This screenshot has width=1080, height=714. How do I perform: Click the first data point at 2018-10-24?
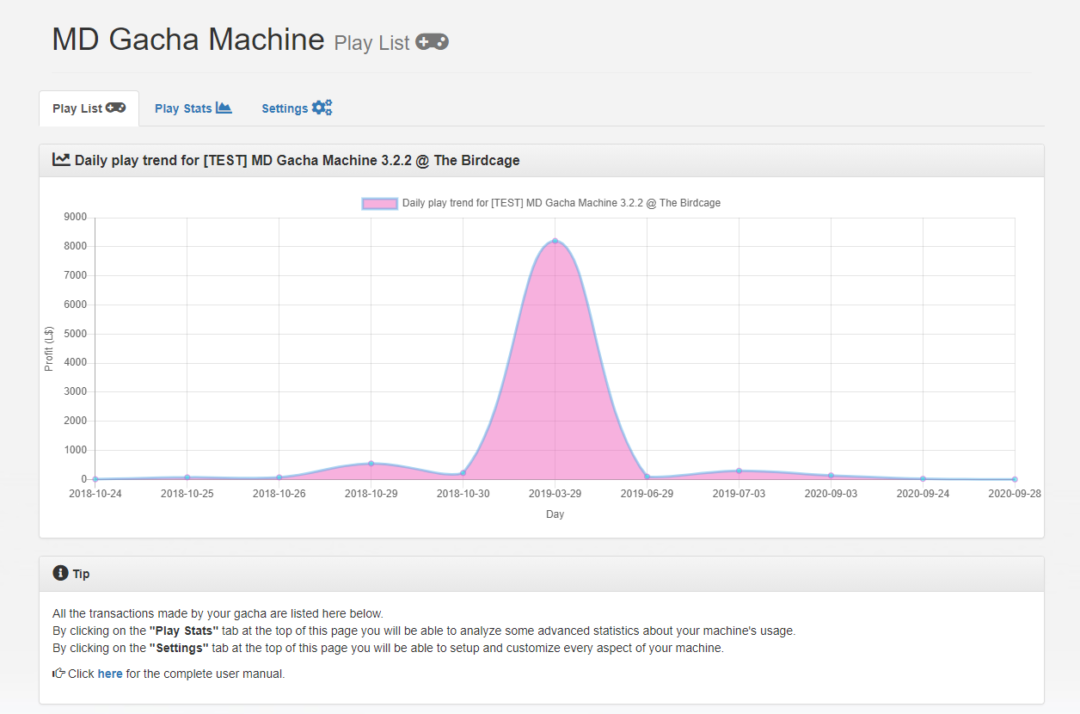[x=95, y=479]
